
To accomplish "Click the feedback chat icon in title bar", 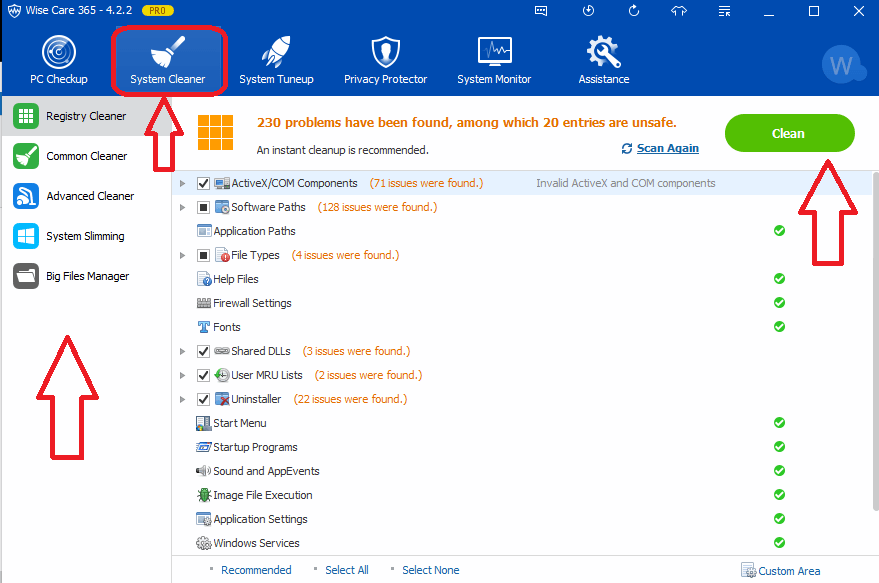I will click(541, 11).
